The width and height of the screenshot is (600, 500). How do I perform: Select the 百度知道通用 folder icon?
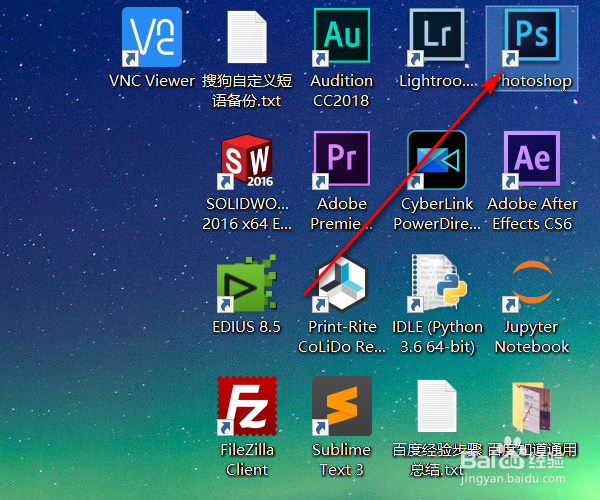(x=532, y=407)
